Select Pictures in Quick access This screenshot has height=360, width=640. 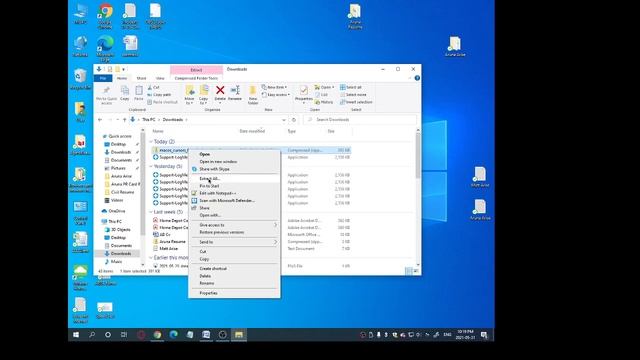(118, 168)
